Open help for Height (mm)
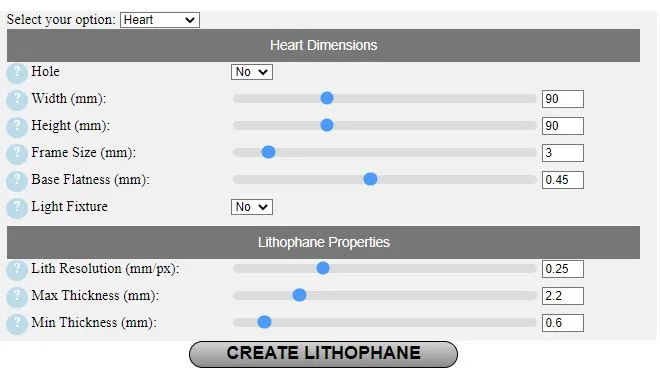This screenshot has height=388, width=660. (x=17, y=127)
